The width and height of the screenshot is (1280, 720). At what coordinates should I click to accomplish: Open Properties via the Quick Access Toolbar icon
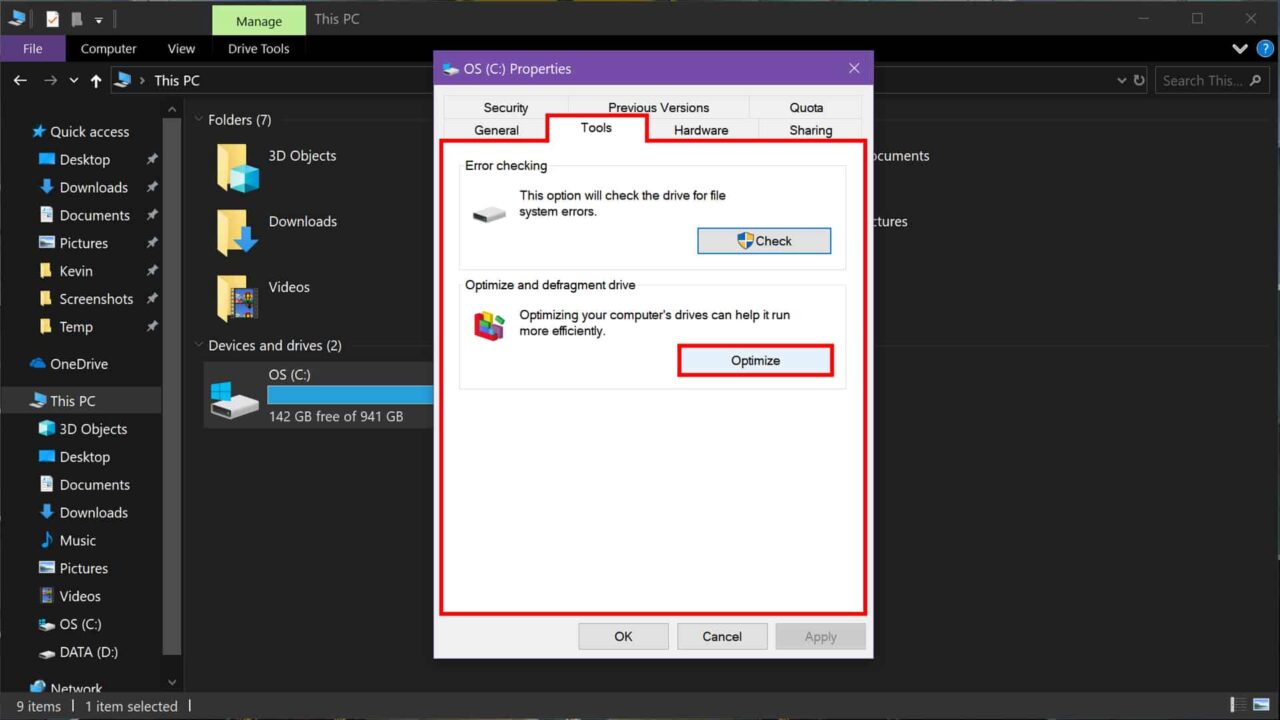52,18
